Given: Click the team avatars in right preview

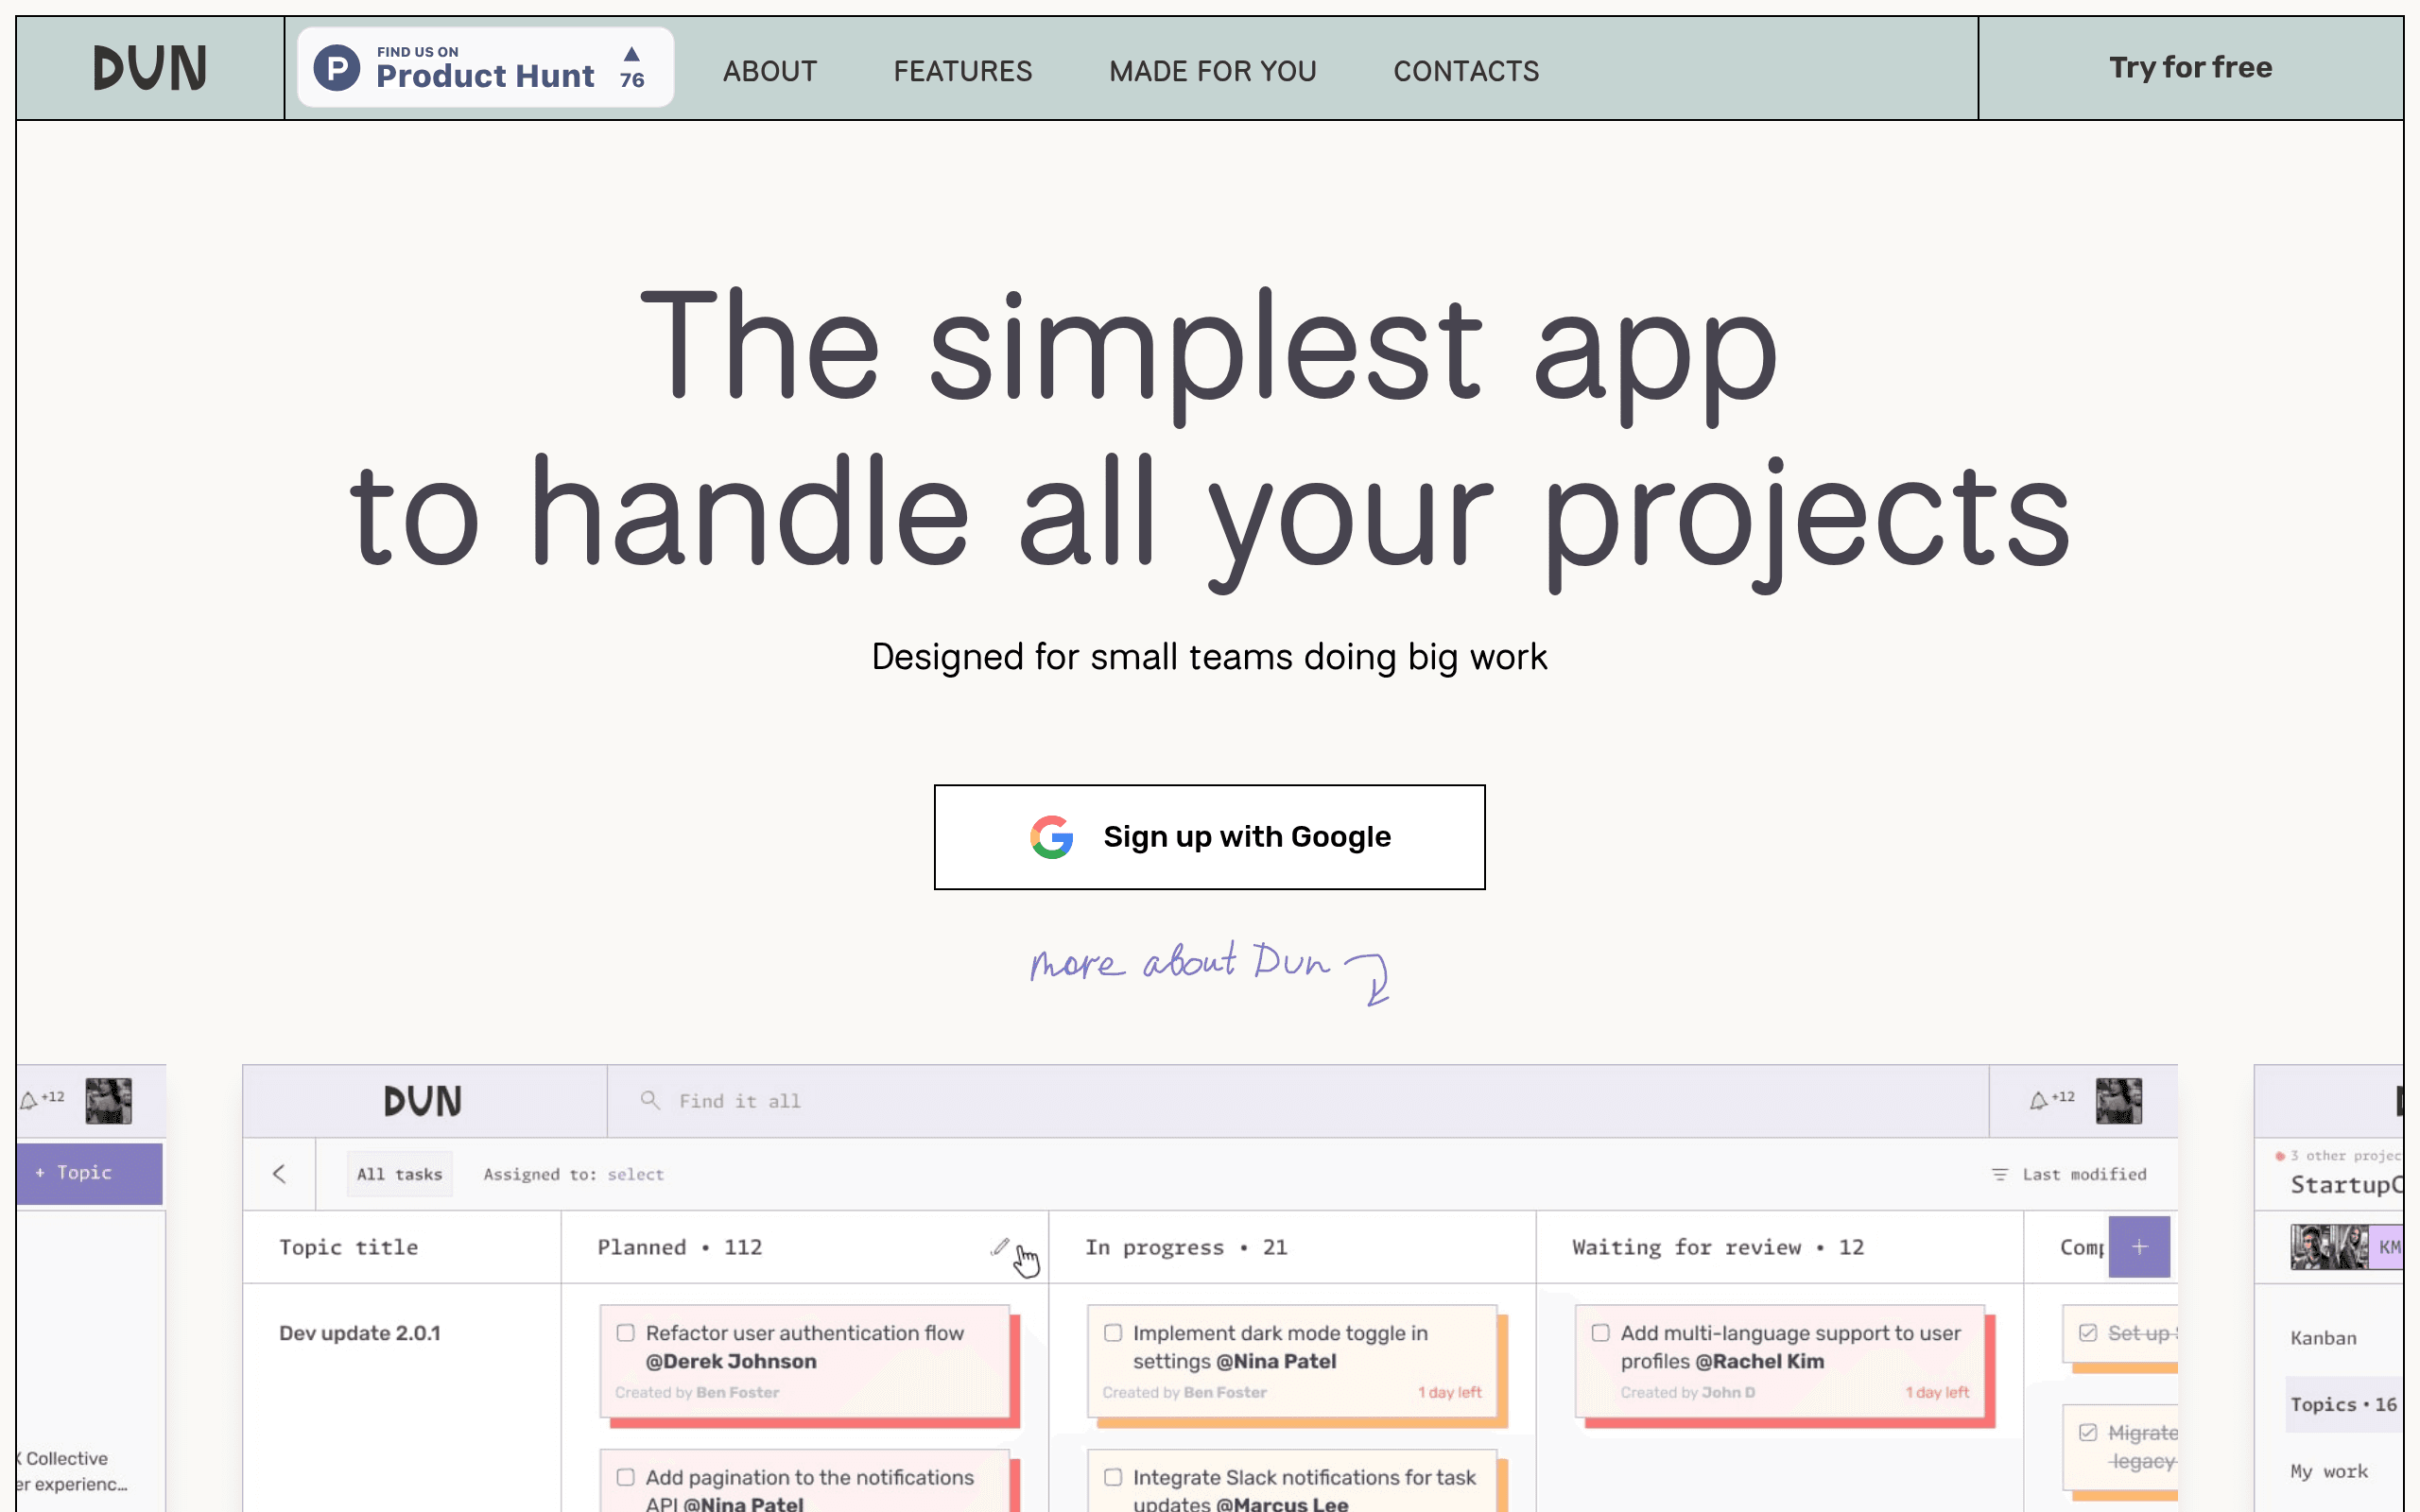Looking at the screenshot, I should pyautogui.click(x=2345, y=1247).
